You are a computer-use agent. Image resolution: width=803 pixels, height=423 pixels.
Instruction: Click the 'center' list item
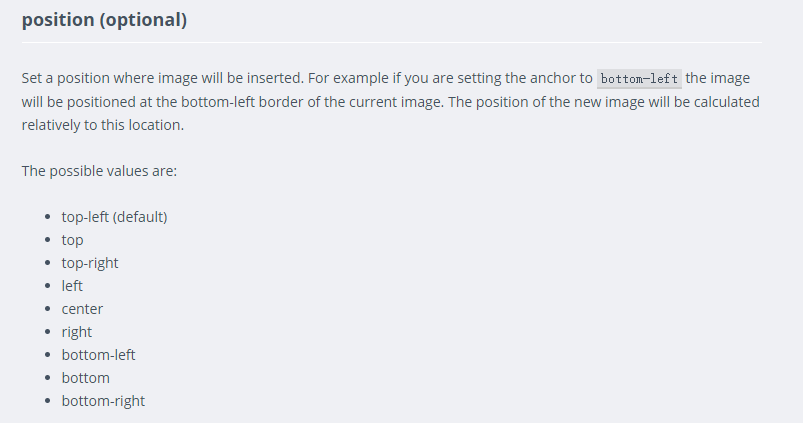point(82,309)
